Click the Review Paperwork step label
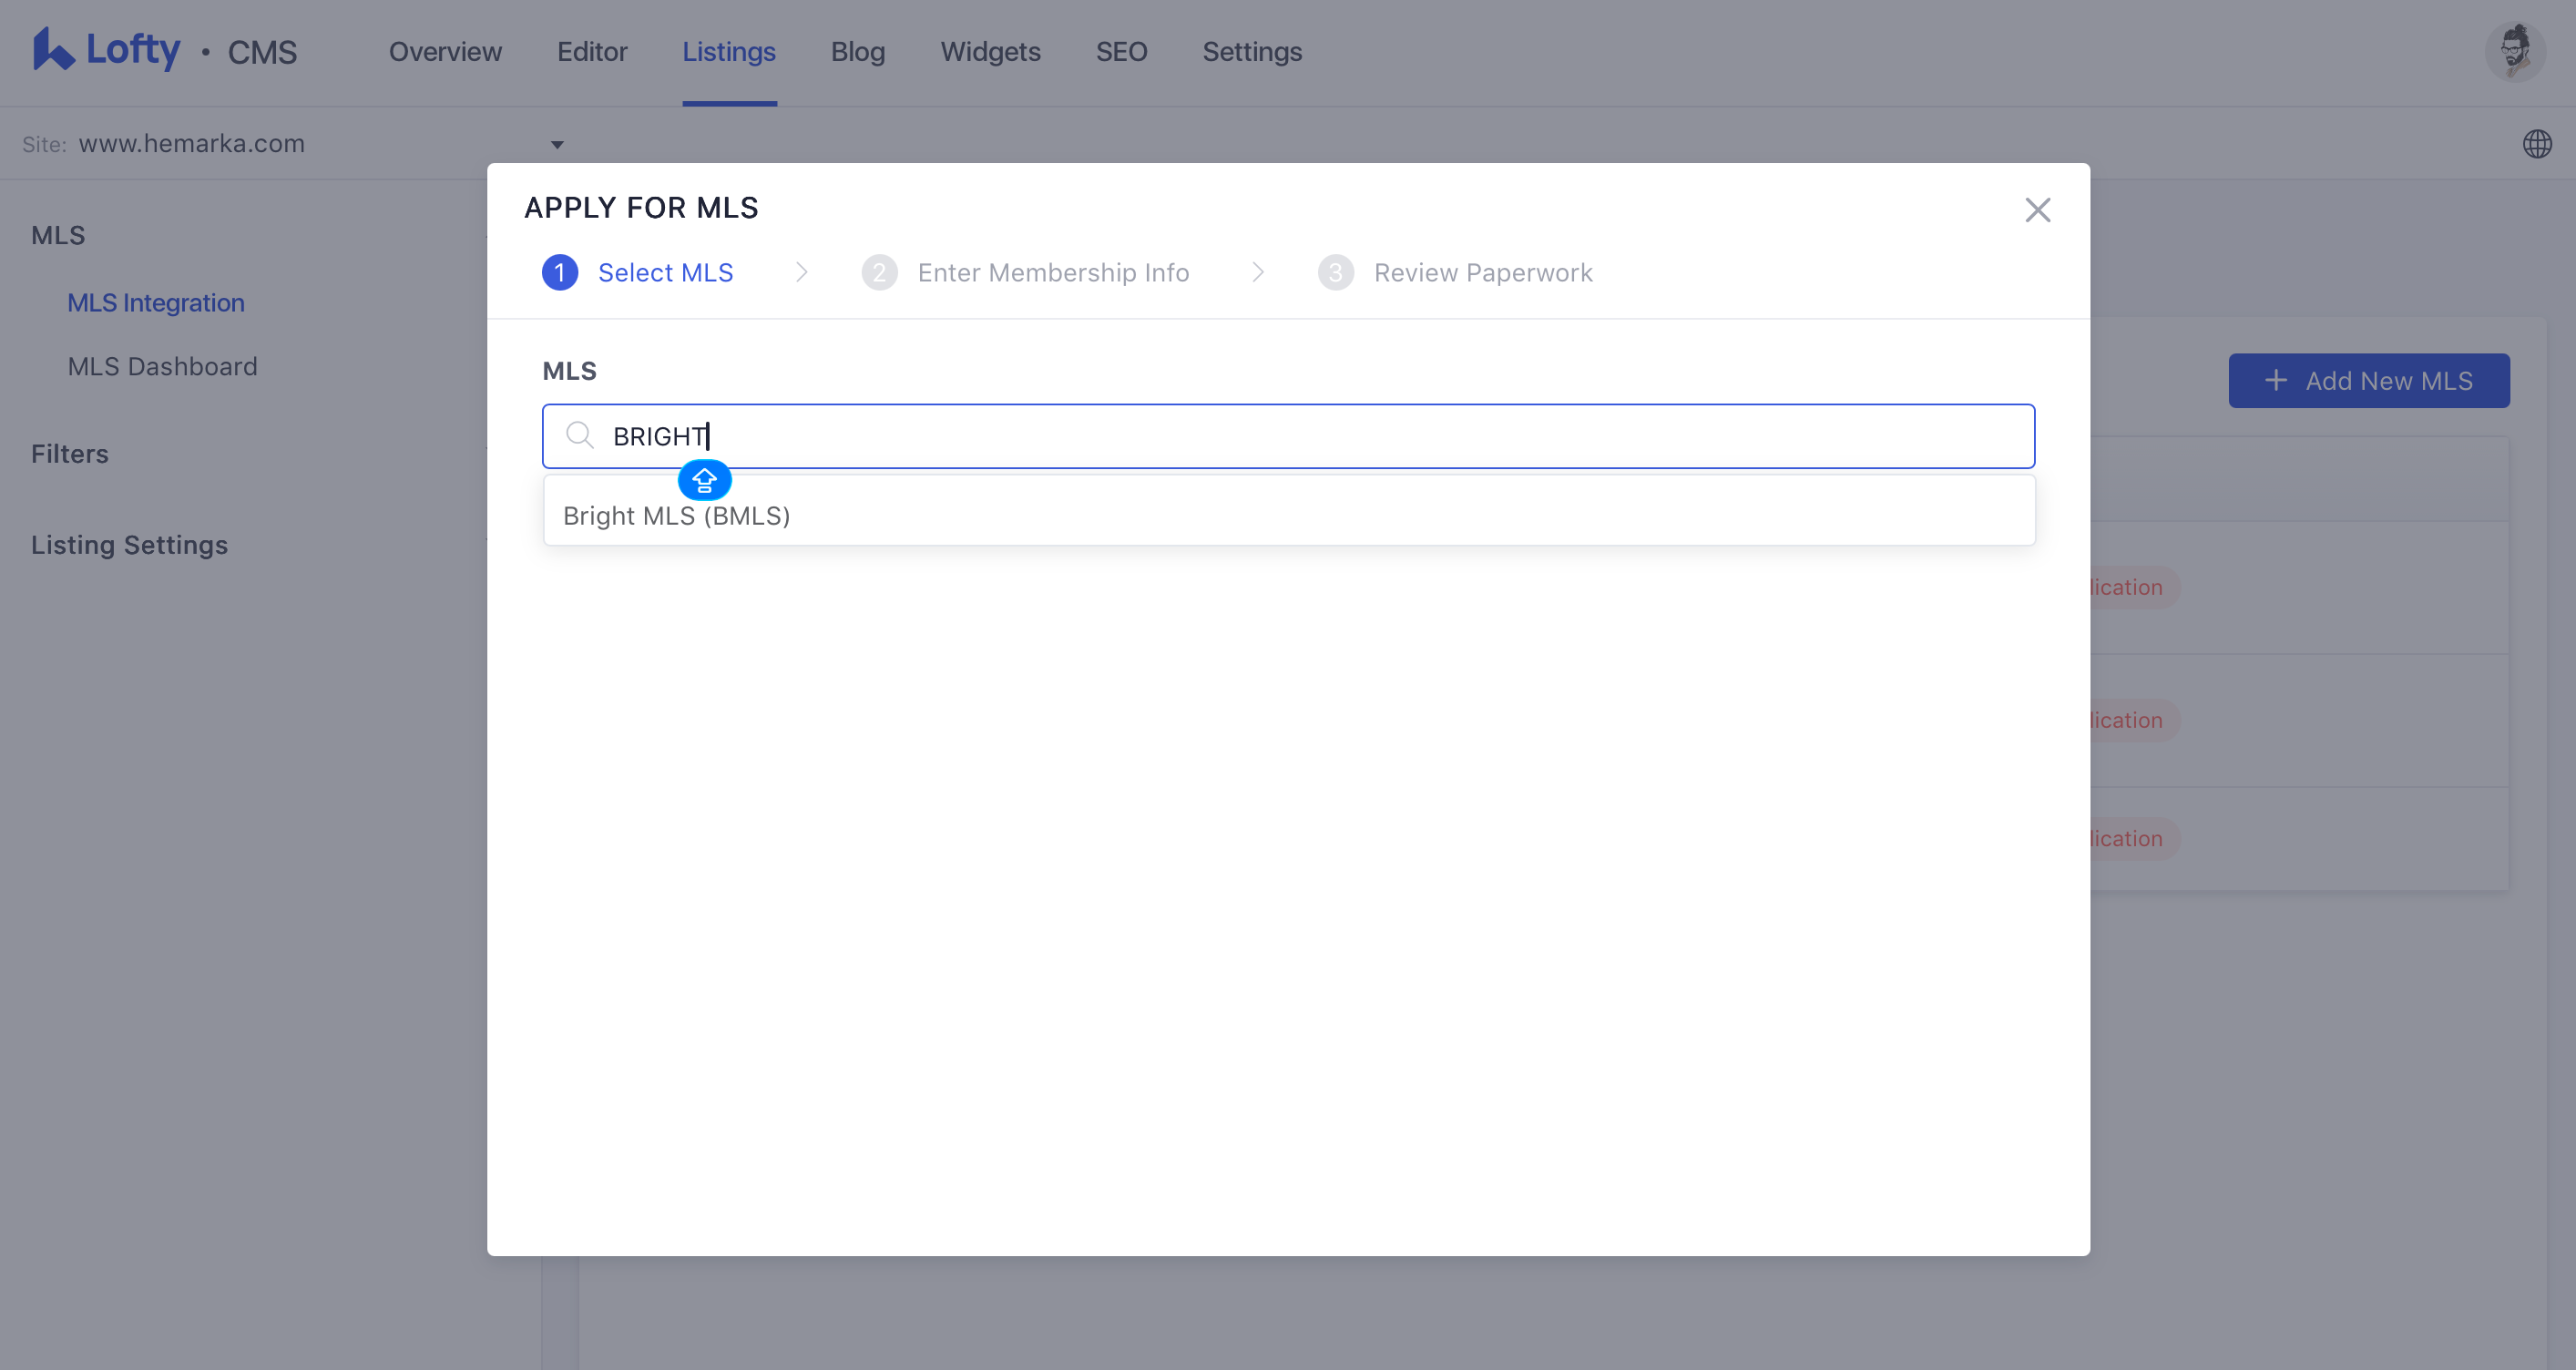This screenshot has height=1370, width=2576. click(x=1482, y=273)
